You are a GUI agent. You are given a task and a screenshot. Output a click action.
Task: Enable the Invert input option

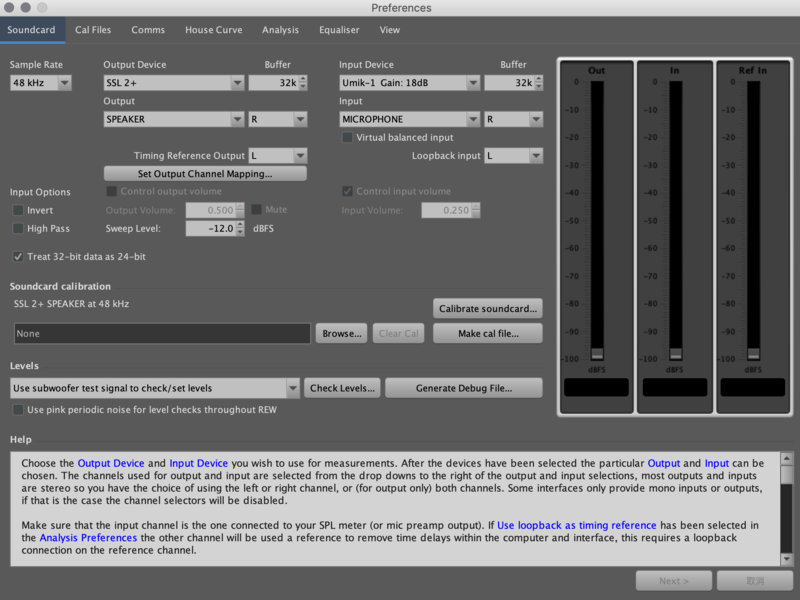[18, 211]
